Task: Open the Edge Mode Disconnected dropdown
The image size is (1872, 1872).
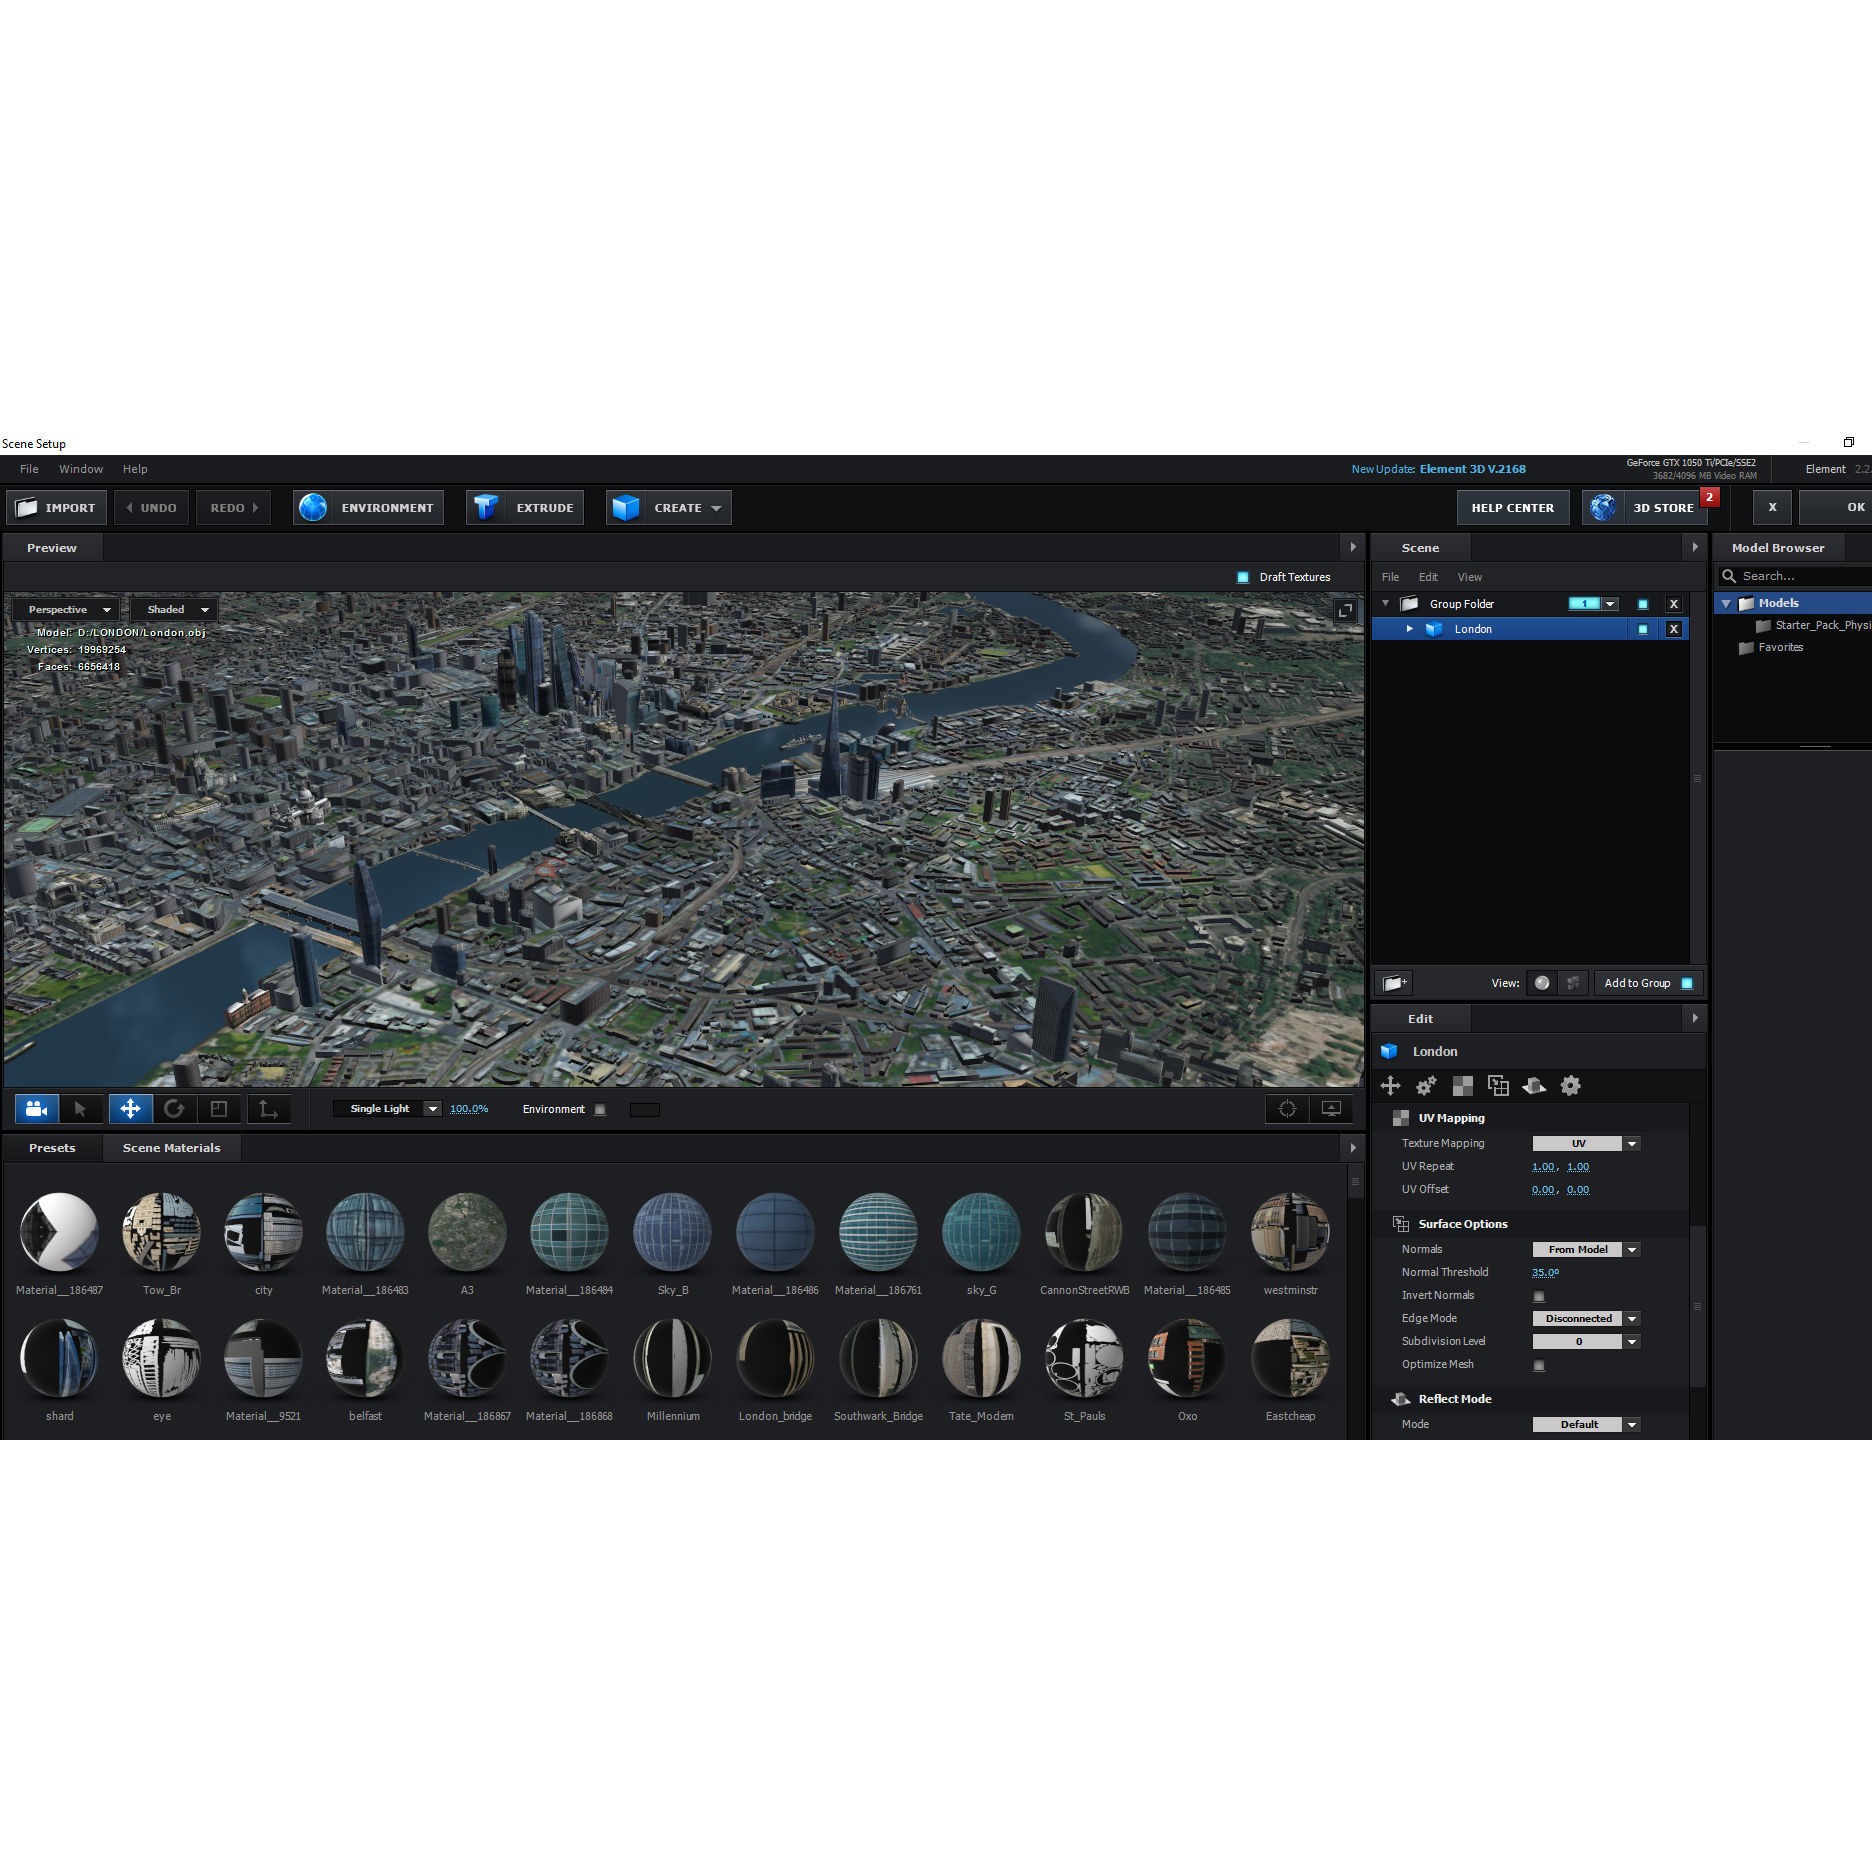Action: [x=1585, y=1318]
